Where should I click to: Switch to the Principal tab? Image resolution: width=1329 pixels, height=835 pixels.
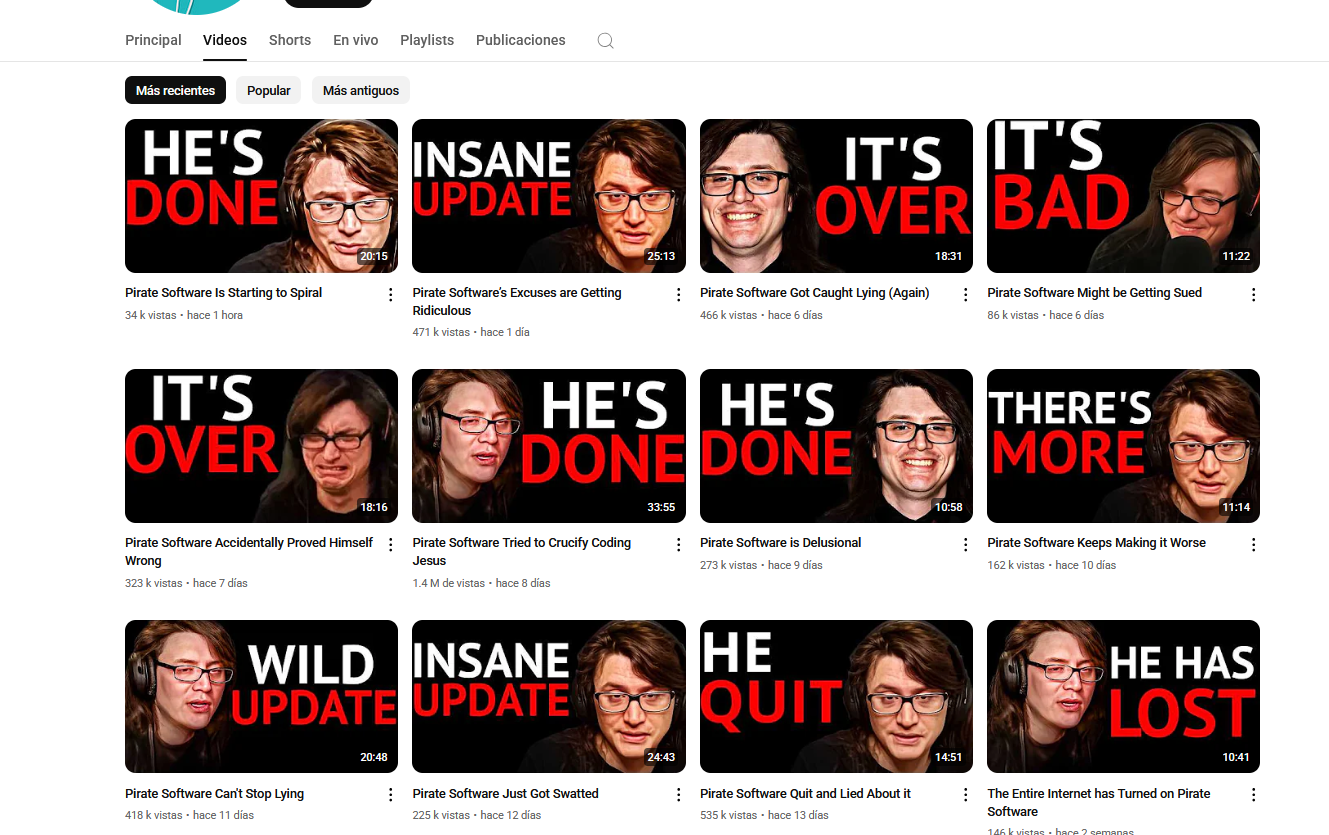click(153, 40)
